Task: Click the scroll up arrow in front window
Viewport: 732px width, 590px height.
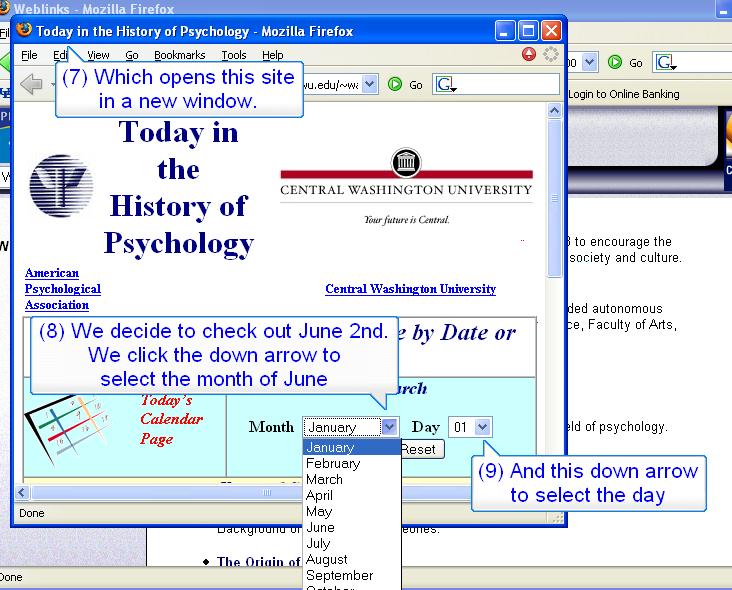Action: pos(554,111)
